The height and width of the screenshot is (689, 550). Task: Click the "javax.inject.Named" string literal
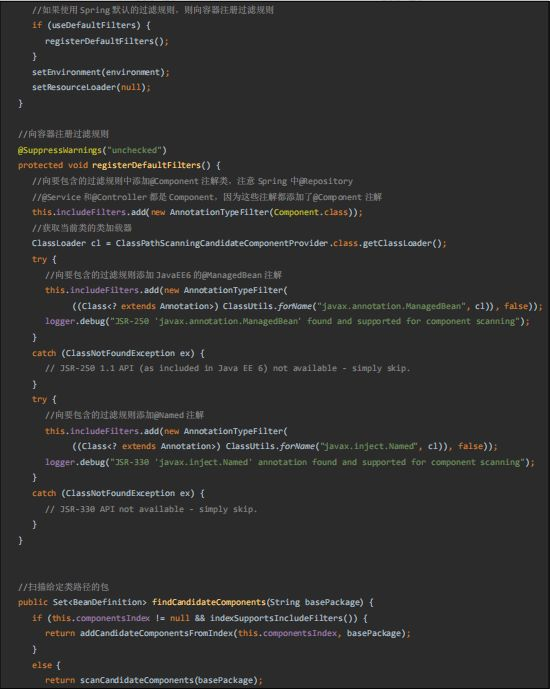coord(369,446)
